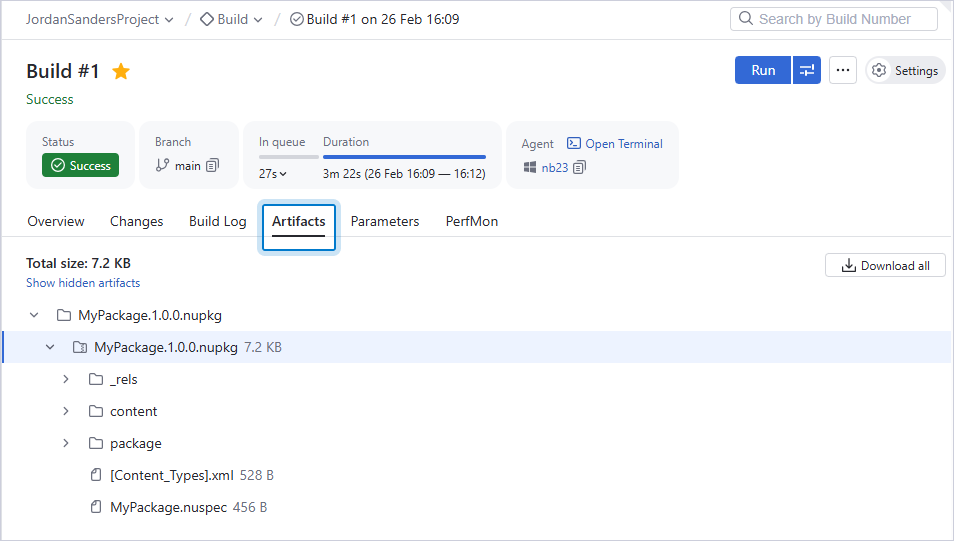This screenshot has width=954, height=541.
Task: Open custom run options beside Run
Action: 807,70
